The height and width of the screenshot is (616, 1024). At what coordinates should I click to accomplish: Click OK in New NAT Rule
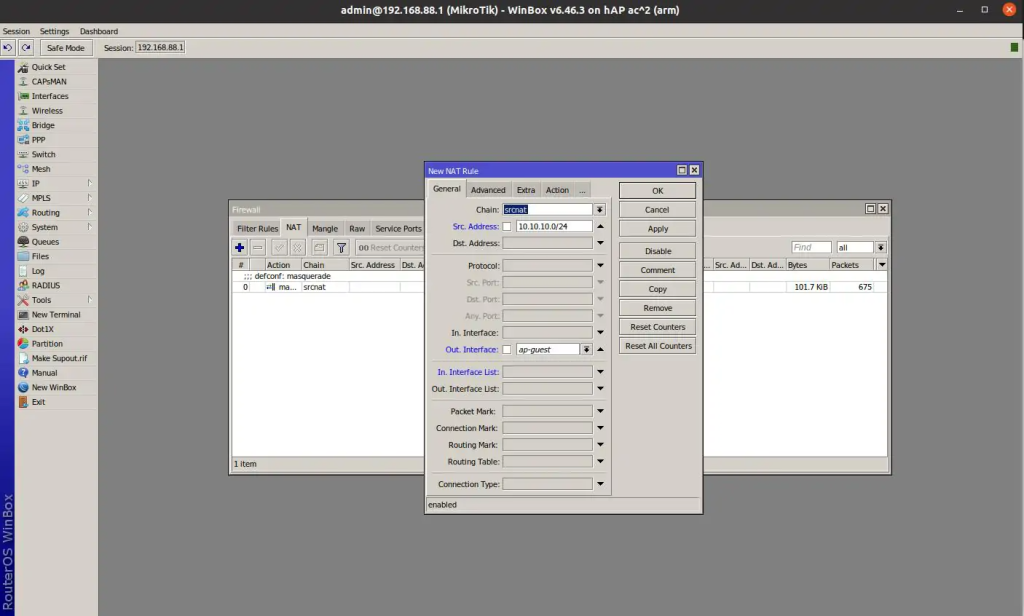click(x=657, y=191)
